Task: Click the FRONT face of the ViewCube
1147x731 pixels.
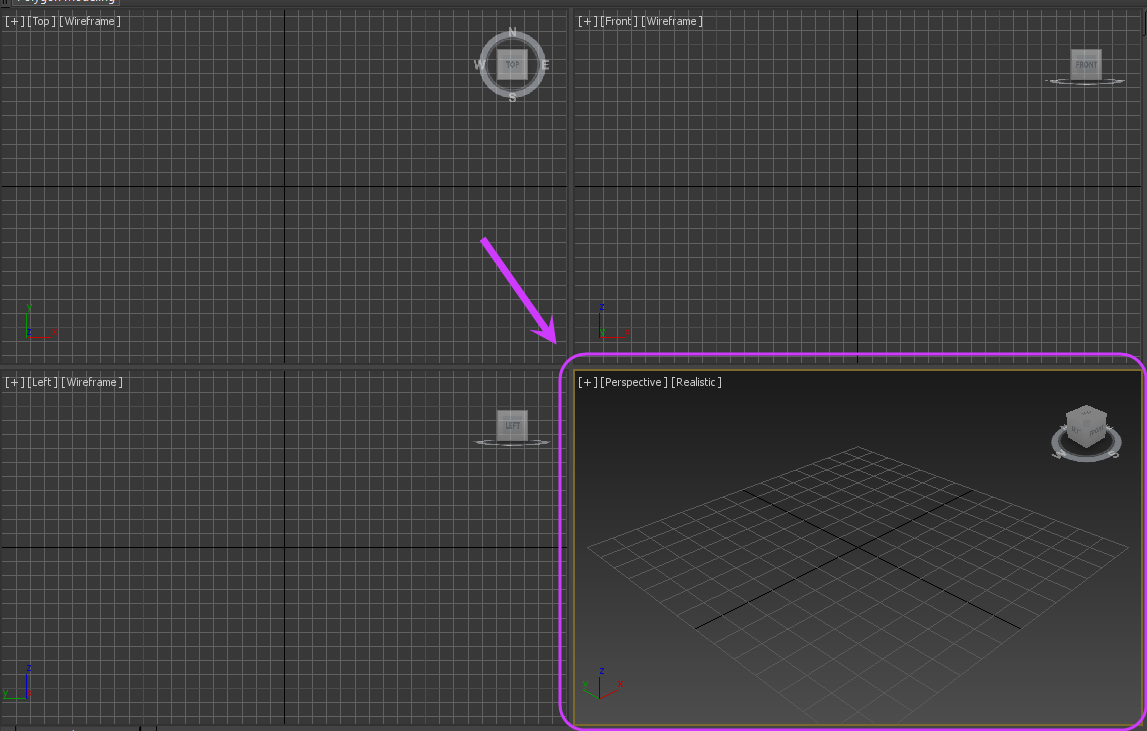Action: tap(1086, 64)
